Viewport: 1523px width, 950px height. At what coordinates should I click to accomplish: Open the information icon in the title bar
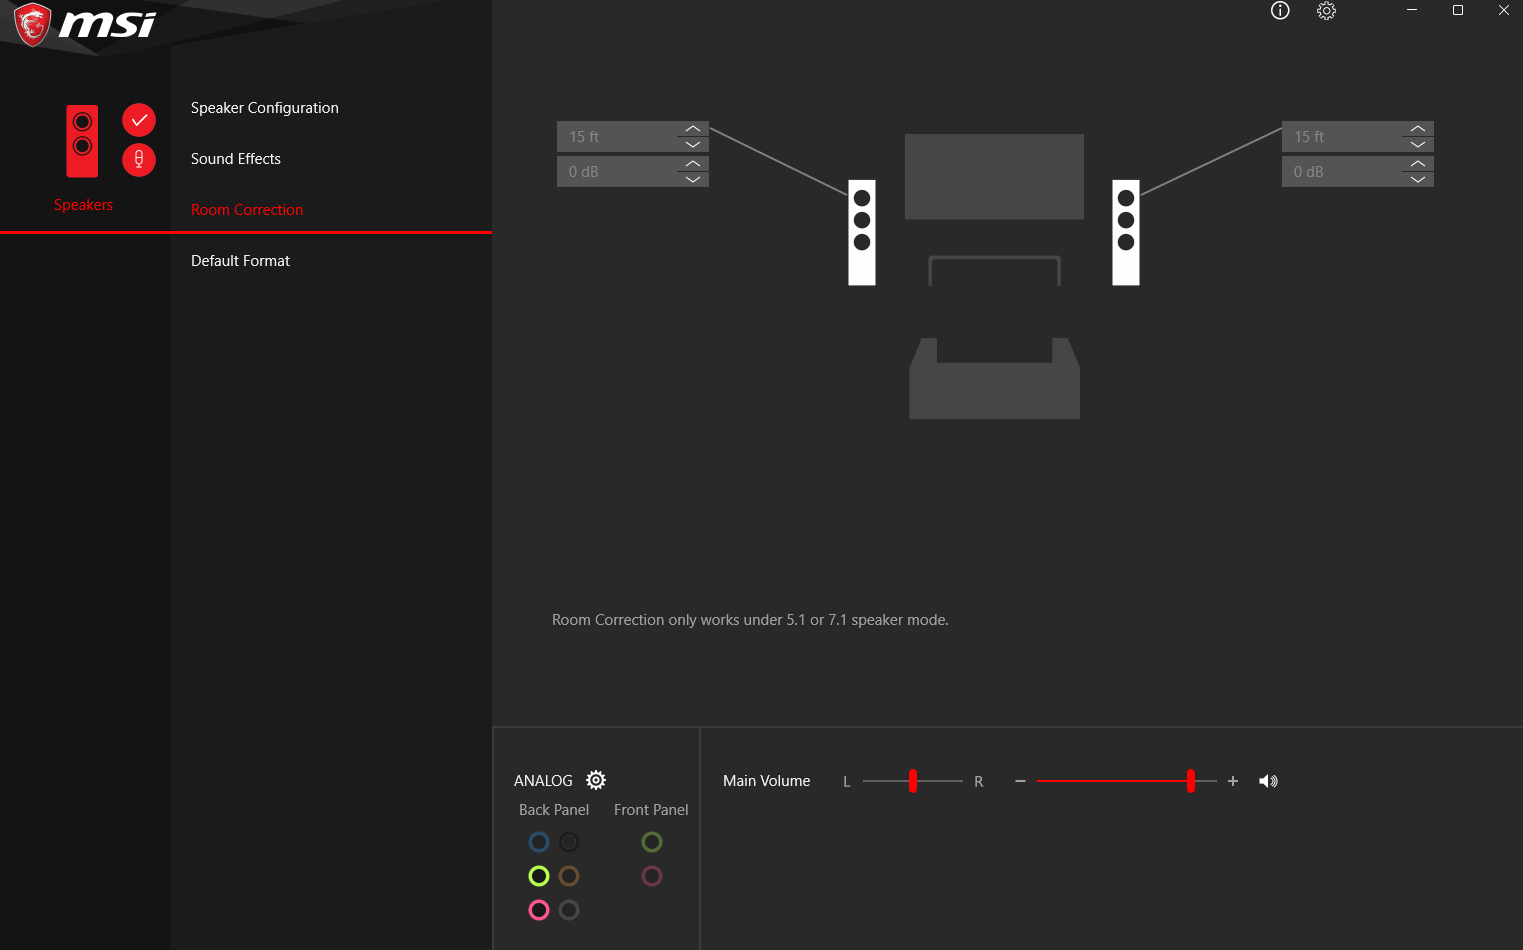(1280, 10)
